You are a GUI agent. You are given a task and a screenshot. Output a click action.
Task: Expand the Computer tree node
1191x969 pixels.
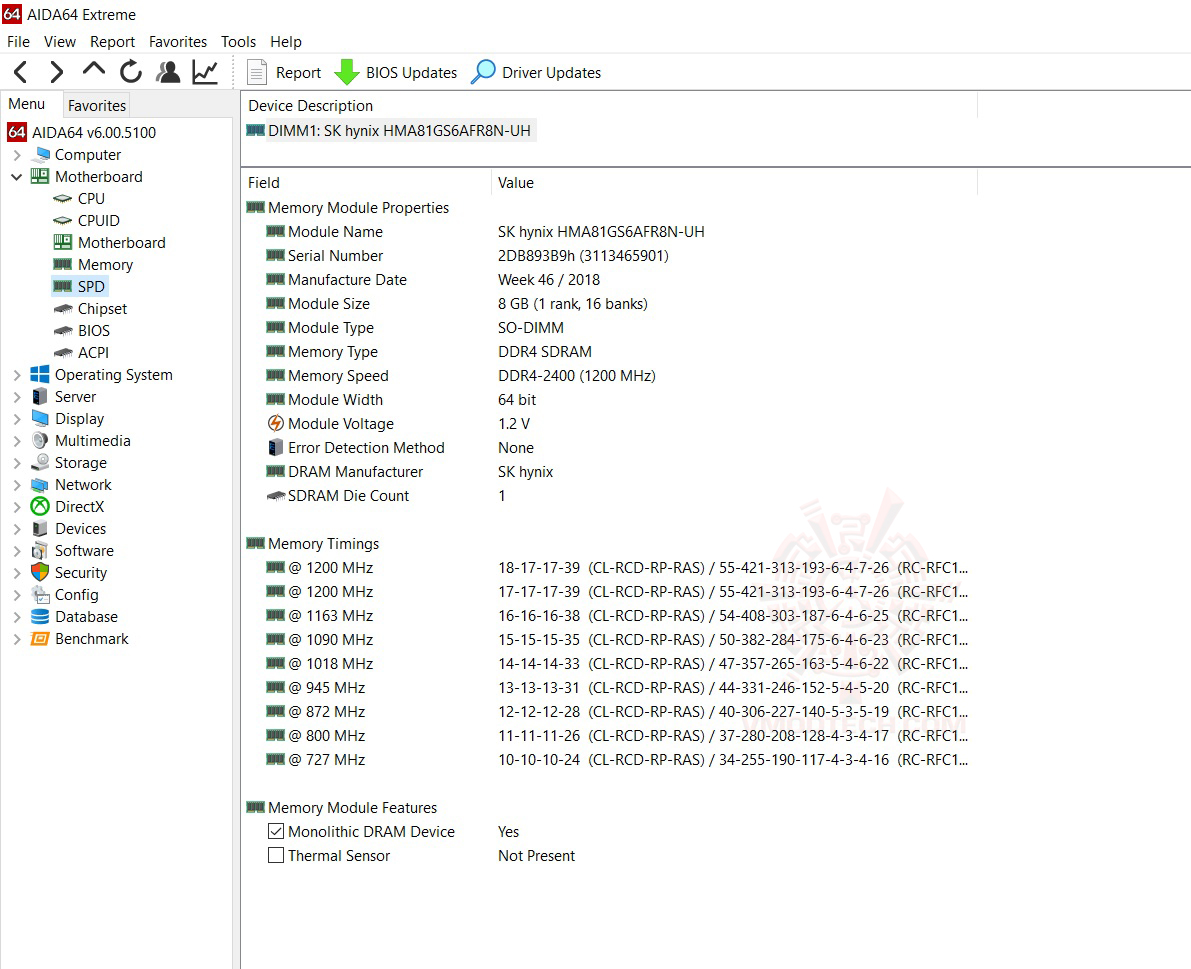pyautogui.click(x=17, y=155)
